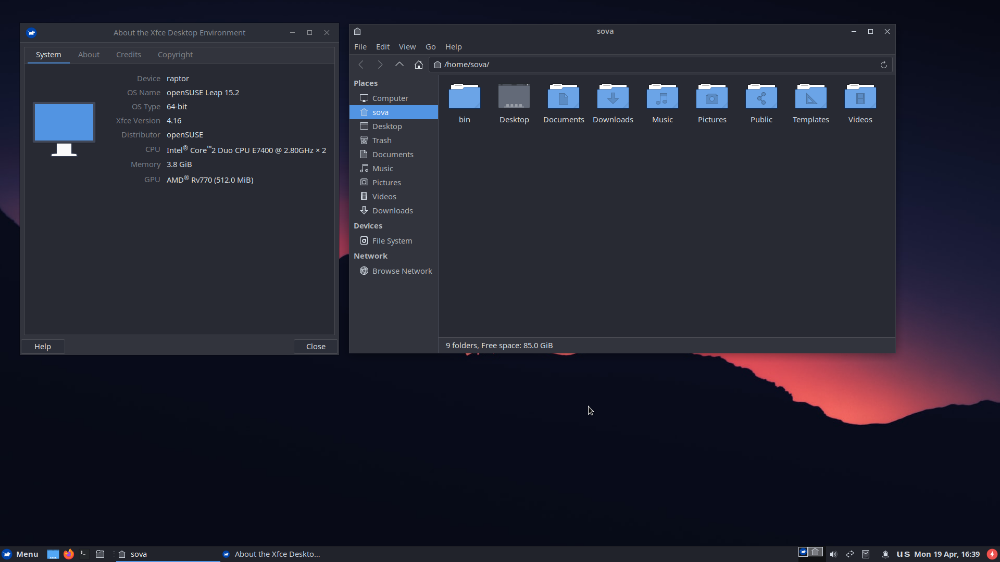Select Computer in Places sidebar
This screenshot has width=1000, height=562.
(393, 98)
